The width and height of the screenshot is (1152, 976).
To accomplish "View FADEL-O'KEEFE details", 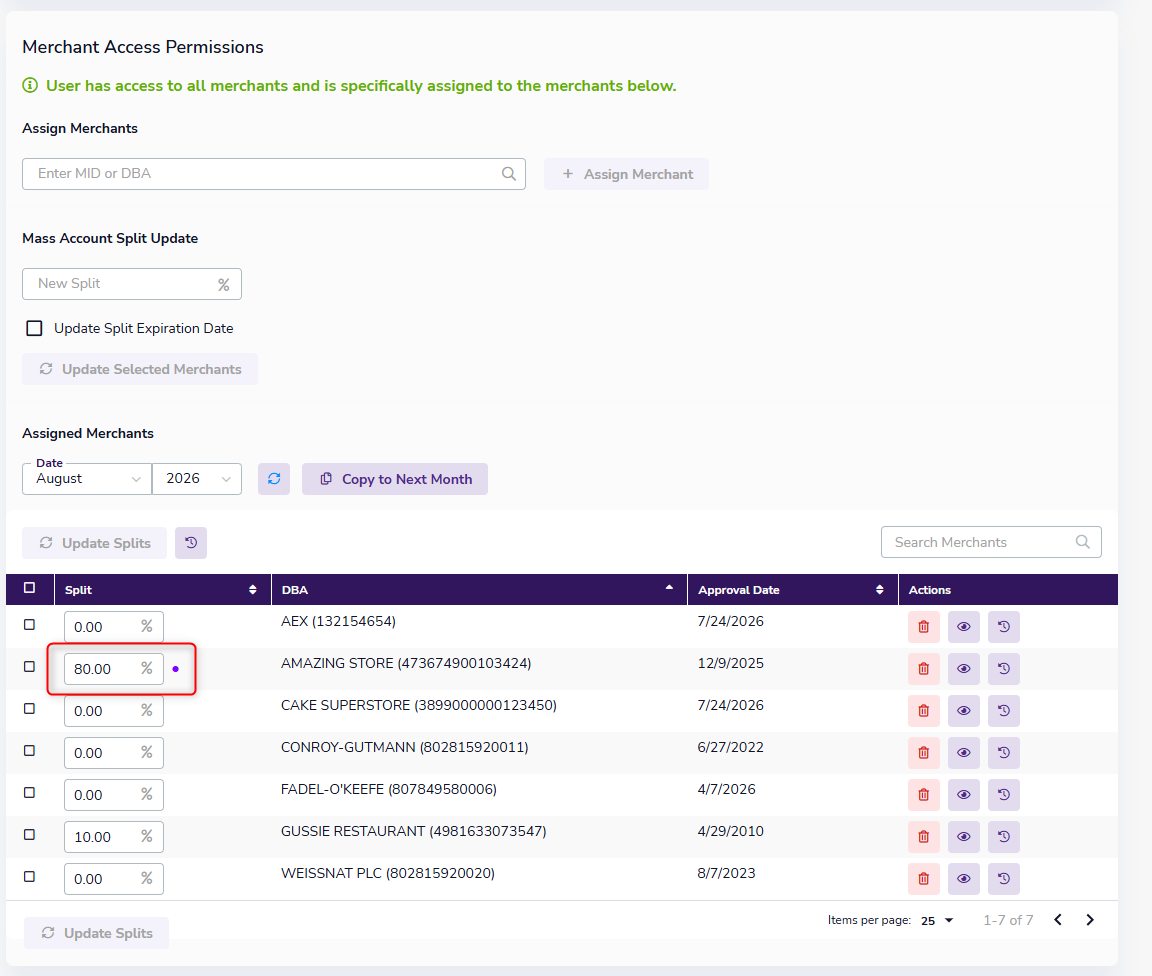I will point(963,794).
